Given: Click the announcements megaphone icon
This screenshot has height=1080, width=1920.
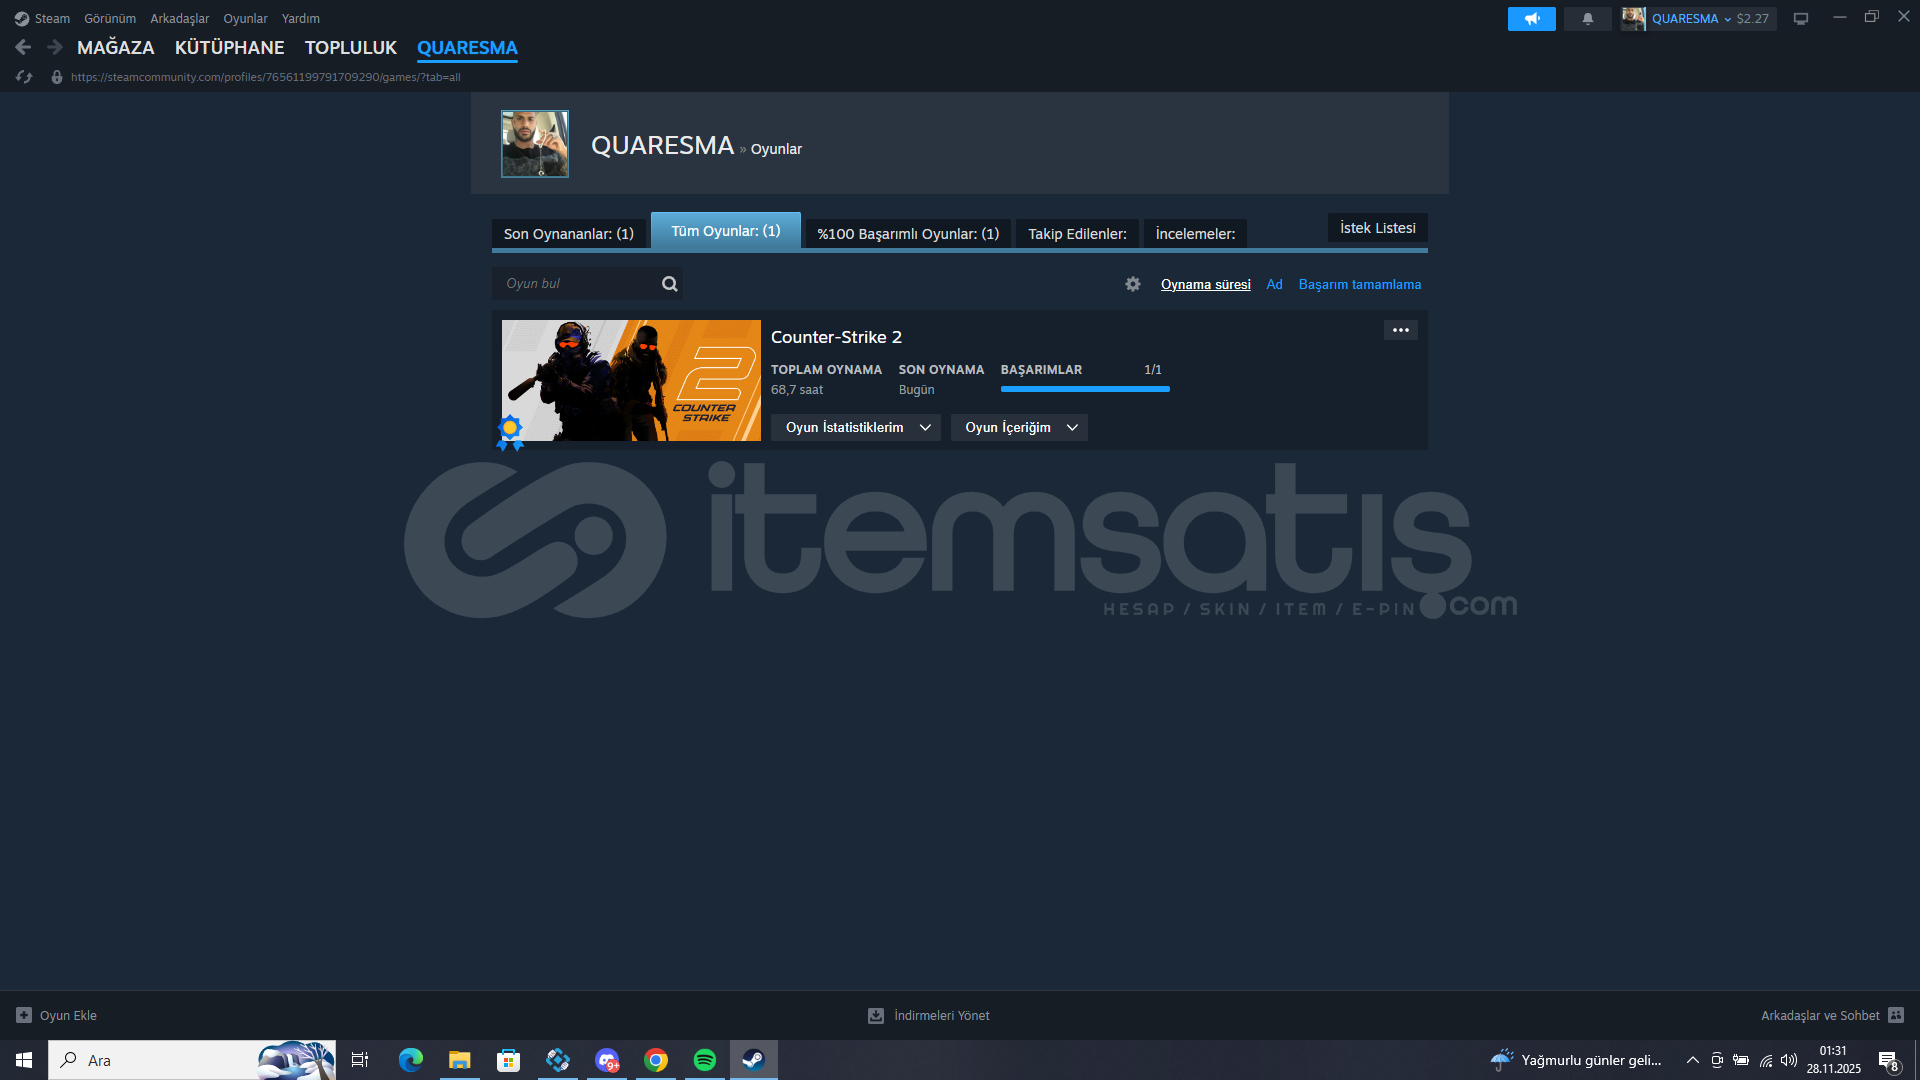Looking at the screenshot, I should pyautogui.click(x=1531, y=19).
